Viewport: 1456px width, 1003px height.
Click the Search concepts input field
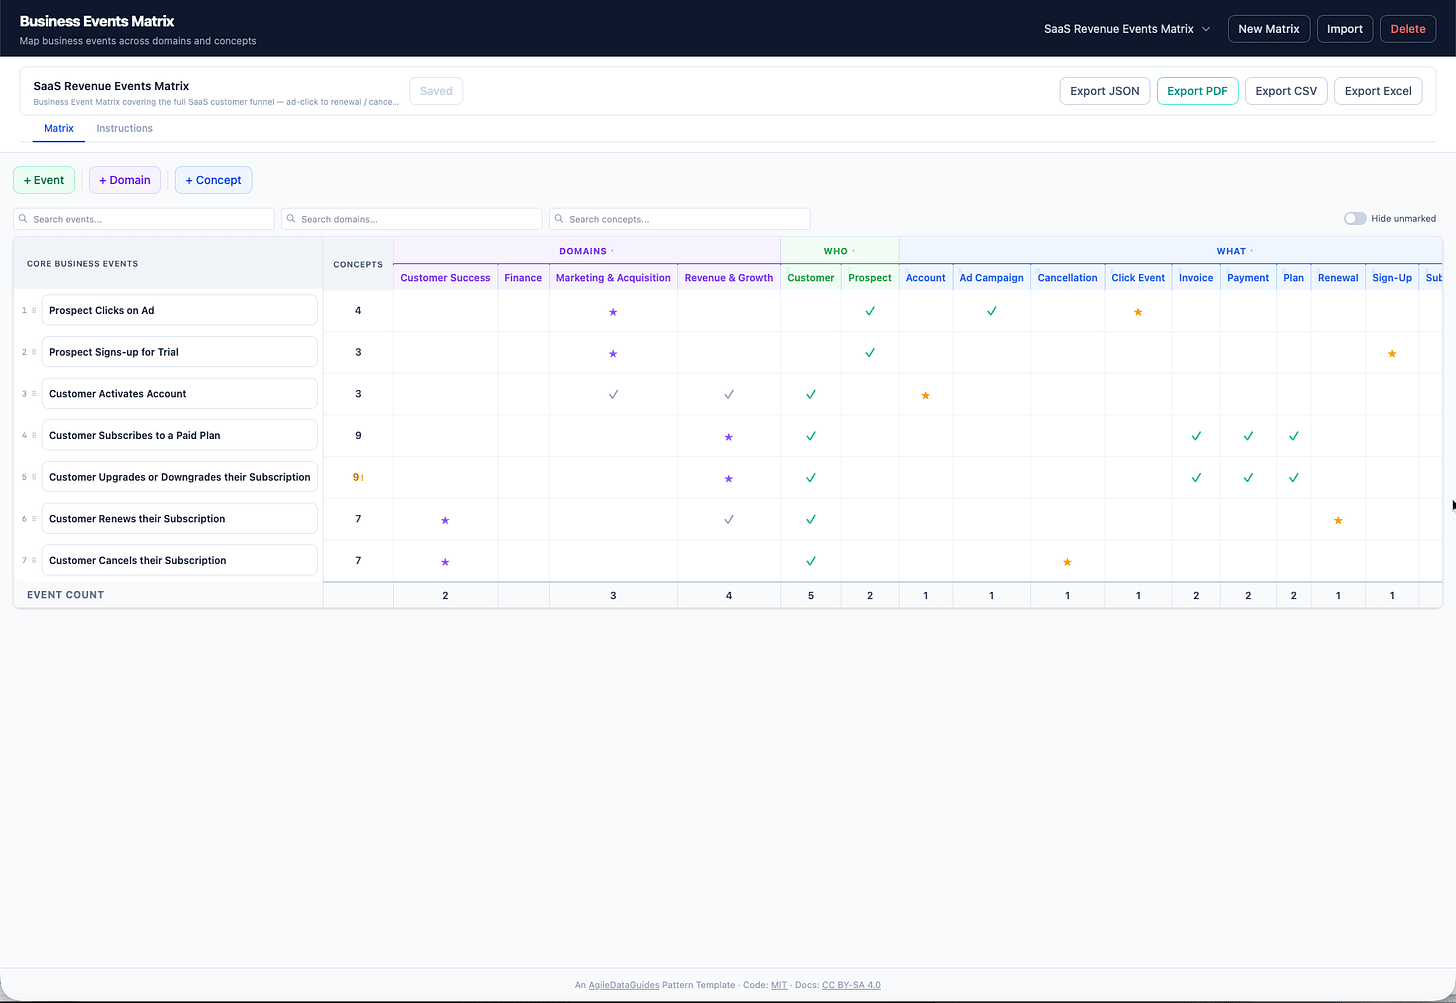point(680,219)
